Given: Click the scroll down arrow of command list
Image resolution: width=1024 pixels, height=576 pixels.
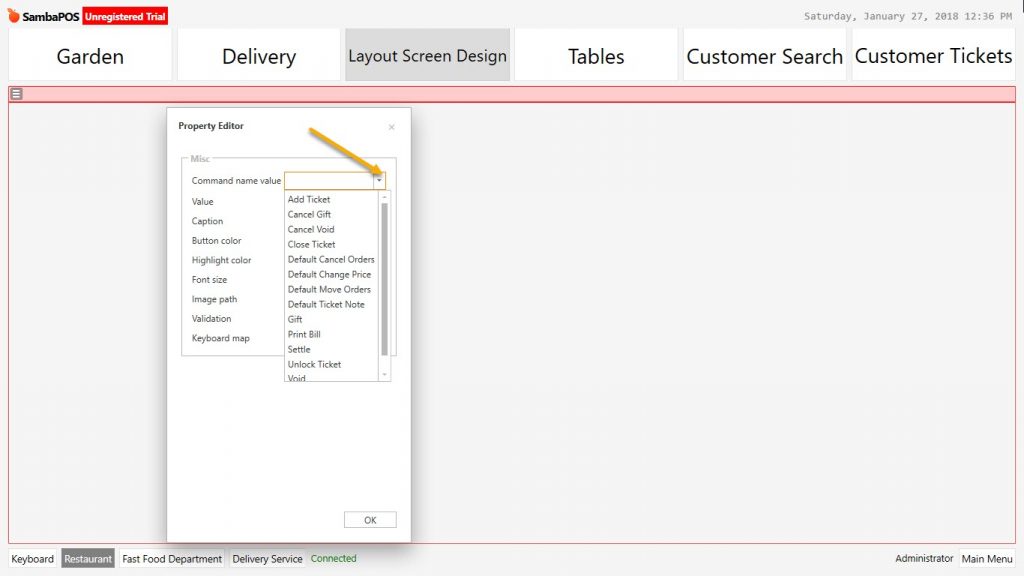Looking at the screenshot, I should [385, 375].
